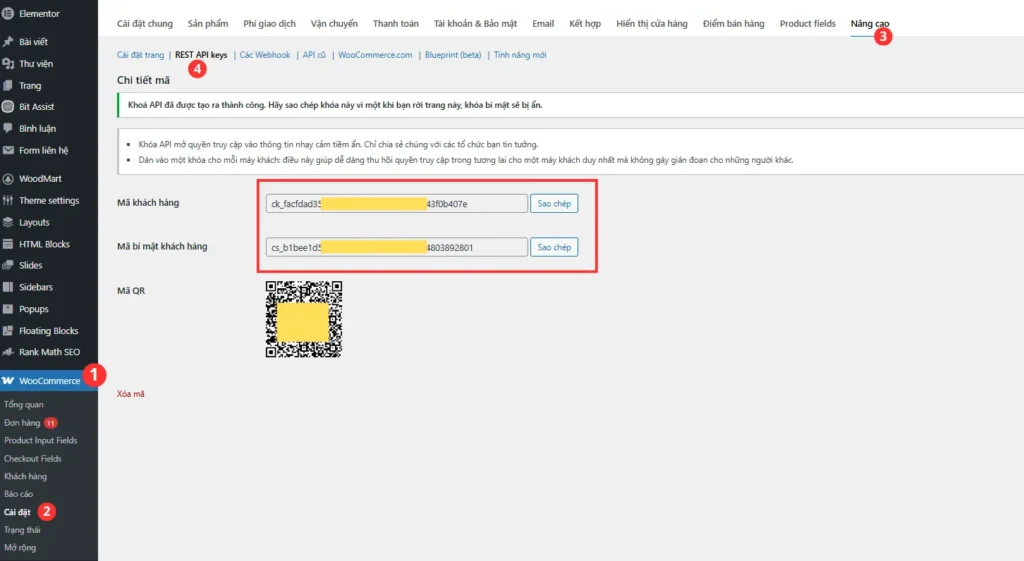
Task: Click the Form liên hệ envelope icon
Action: 8,150
